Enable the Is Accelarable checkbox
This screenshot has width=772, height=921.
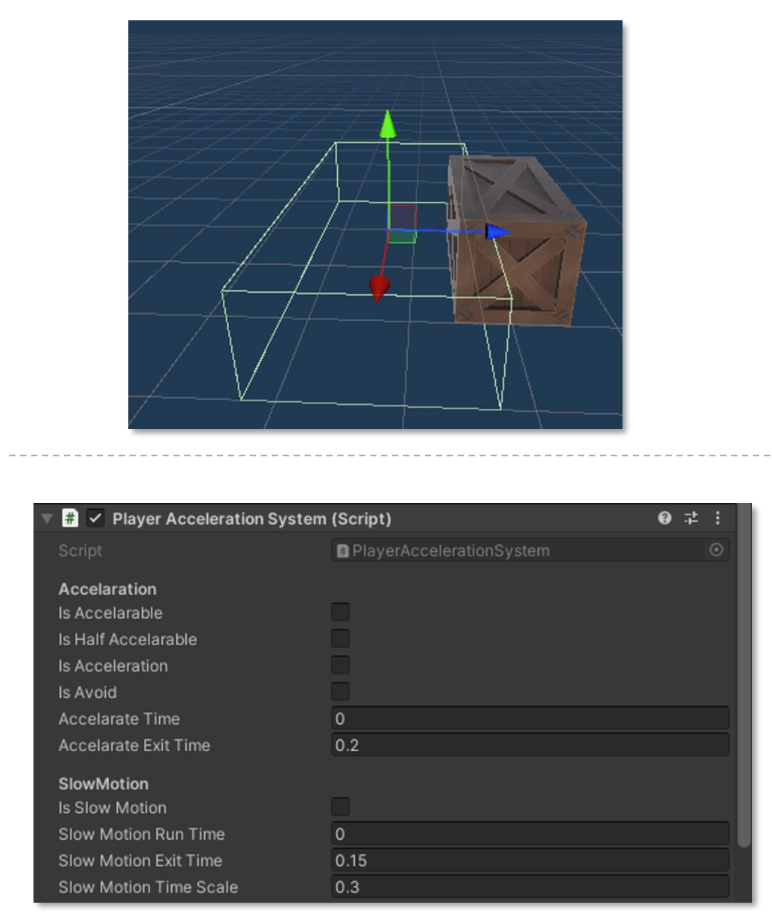(341, 613)
